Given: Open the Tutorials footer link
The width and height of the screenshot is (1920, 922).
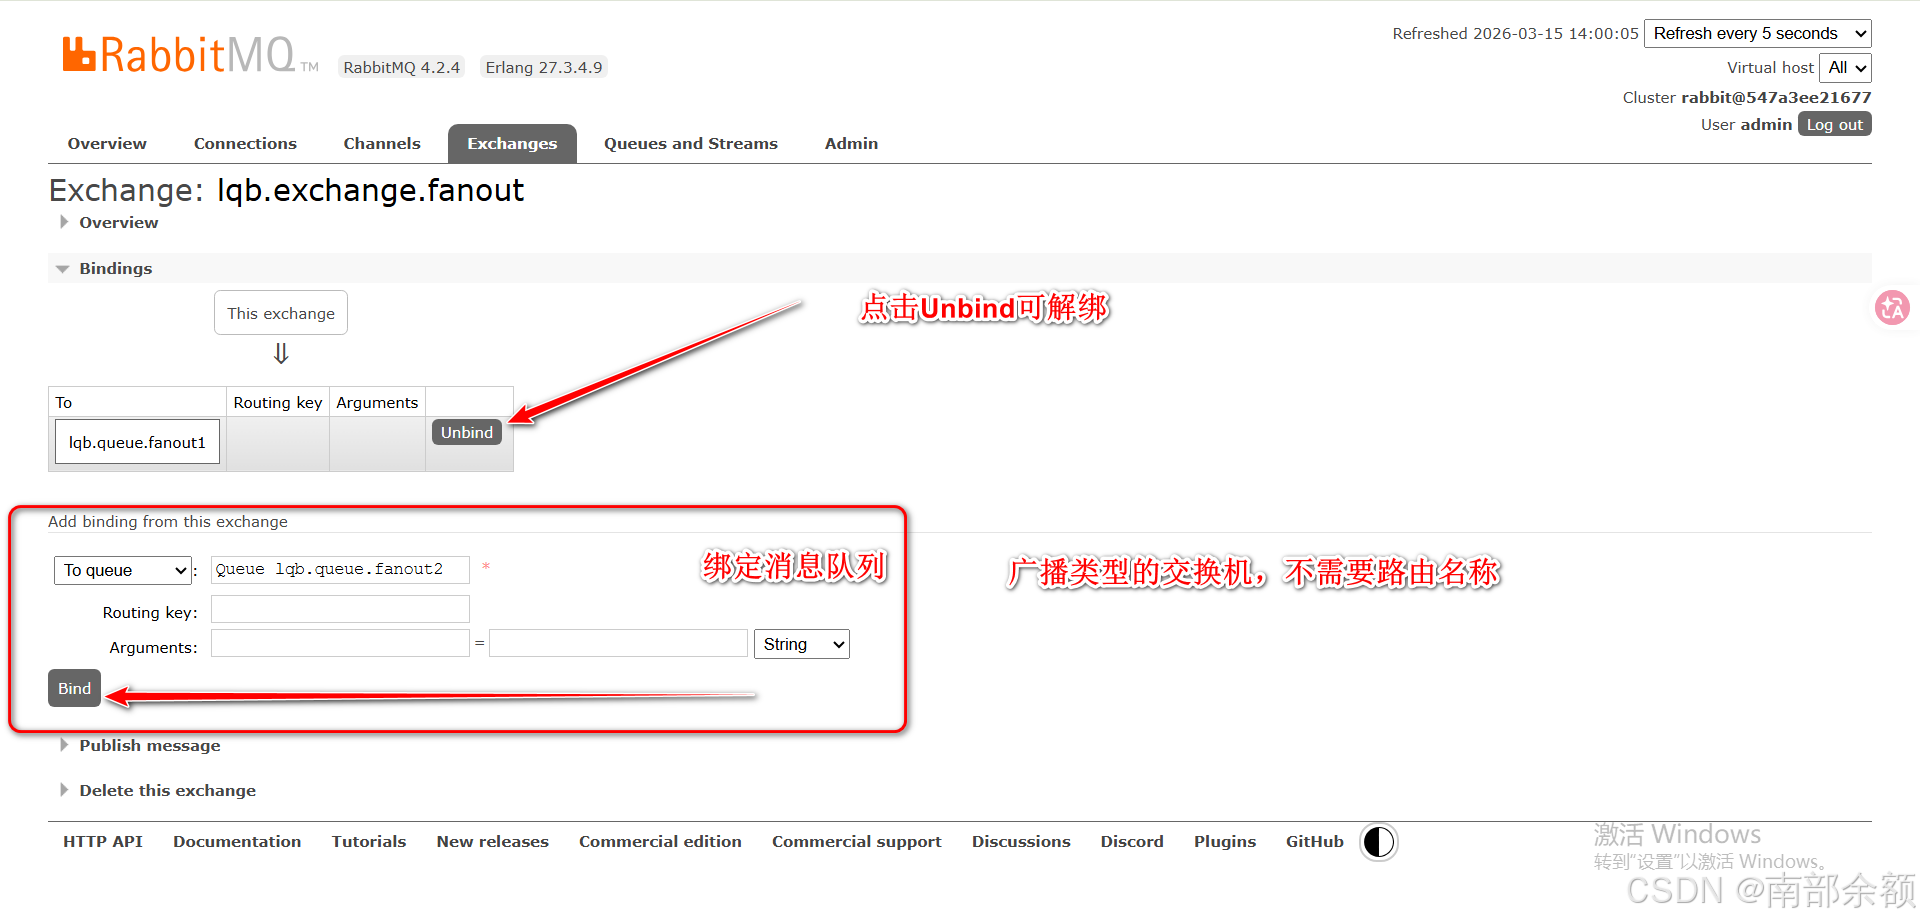Looking at the screenshot, I should pos(369,841).
